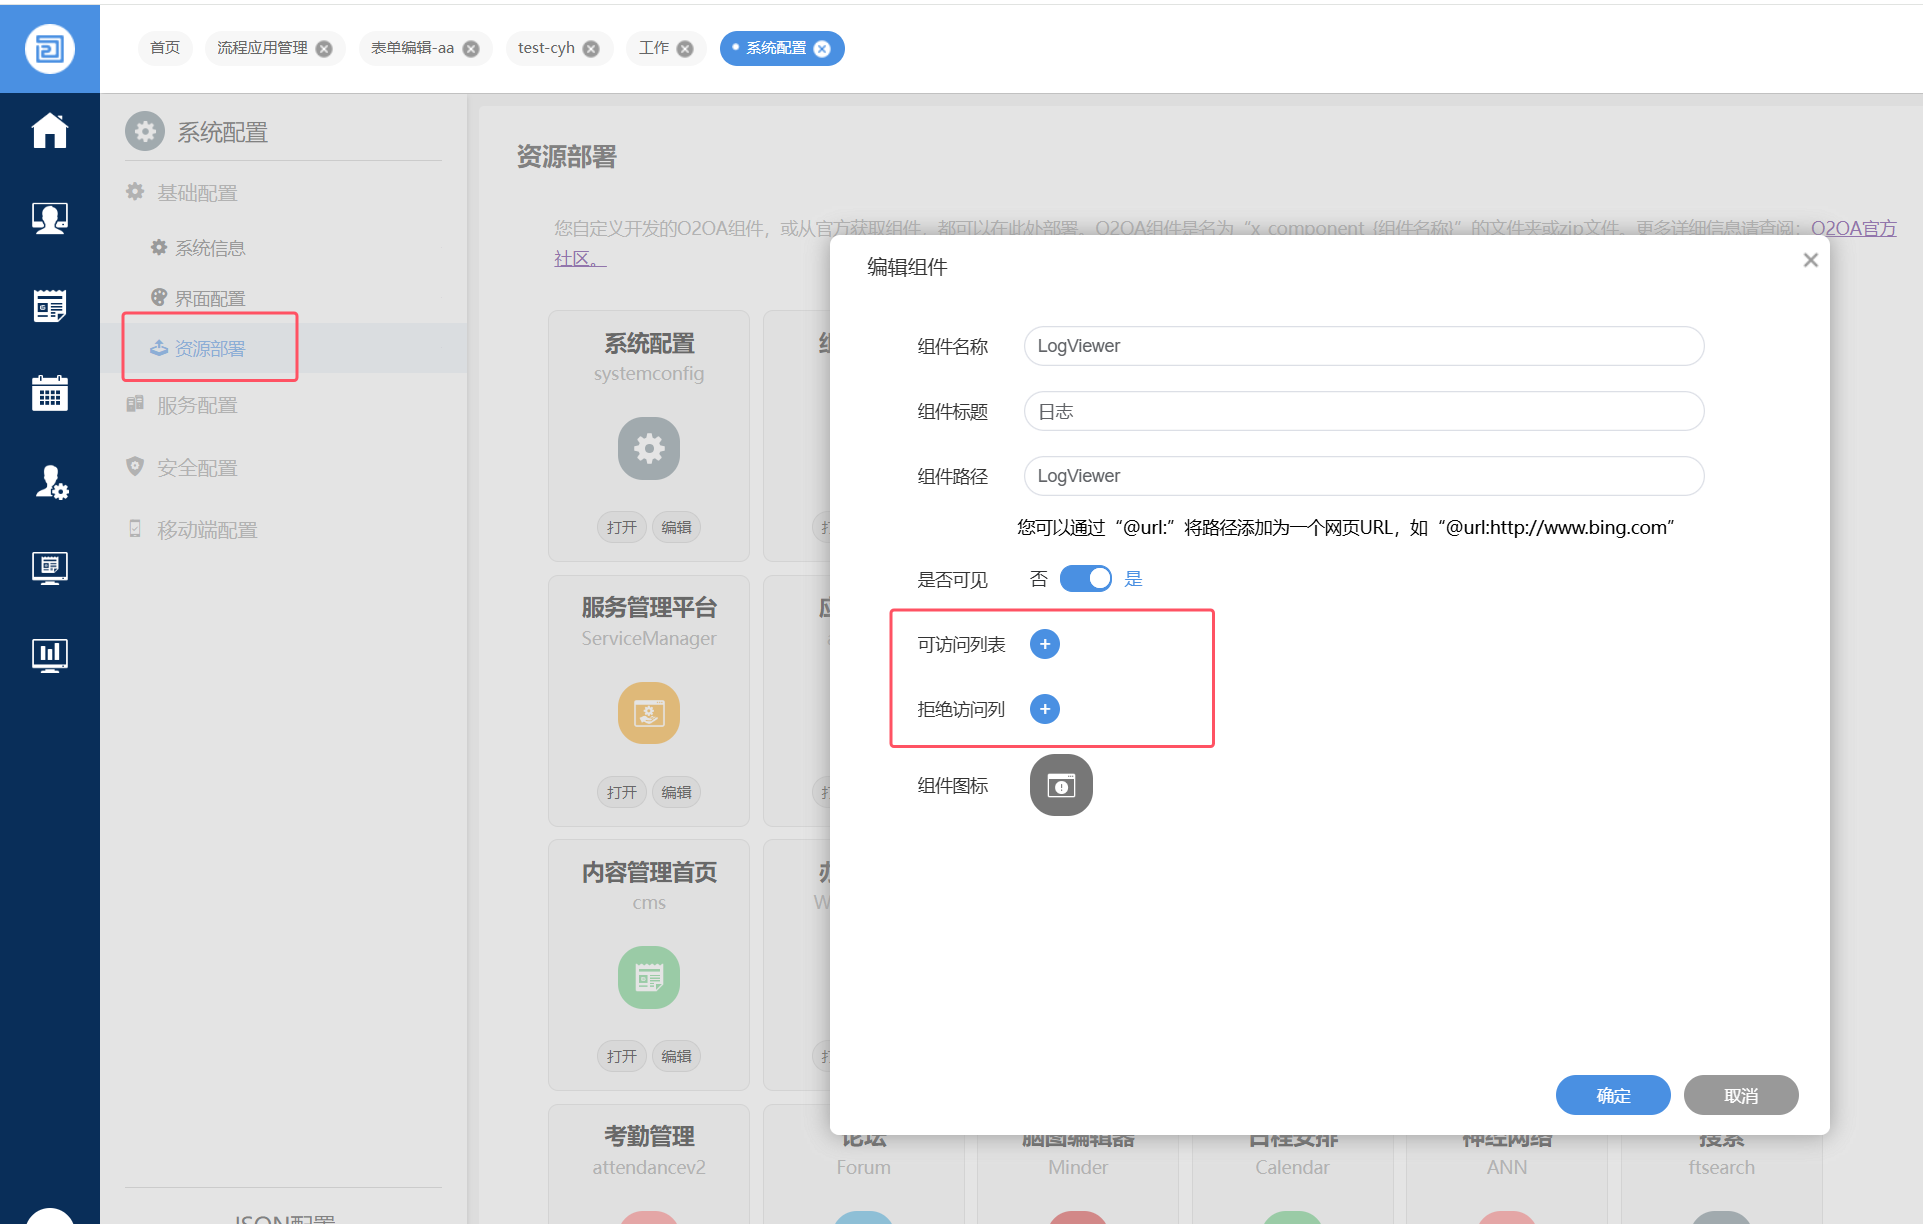Click the 组件标题 input field
The height and width of the screenshot is (1224, 1923).
pos(1363,411)
